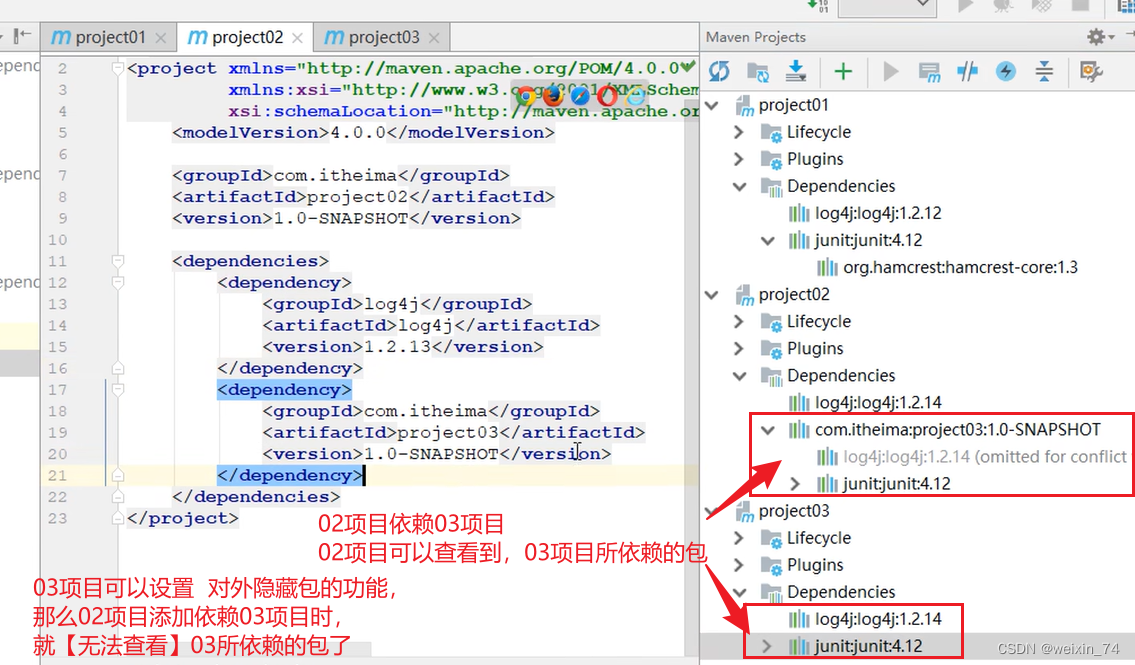
Task: Open in Firefox browser icon
Action: click(553, 95)
